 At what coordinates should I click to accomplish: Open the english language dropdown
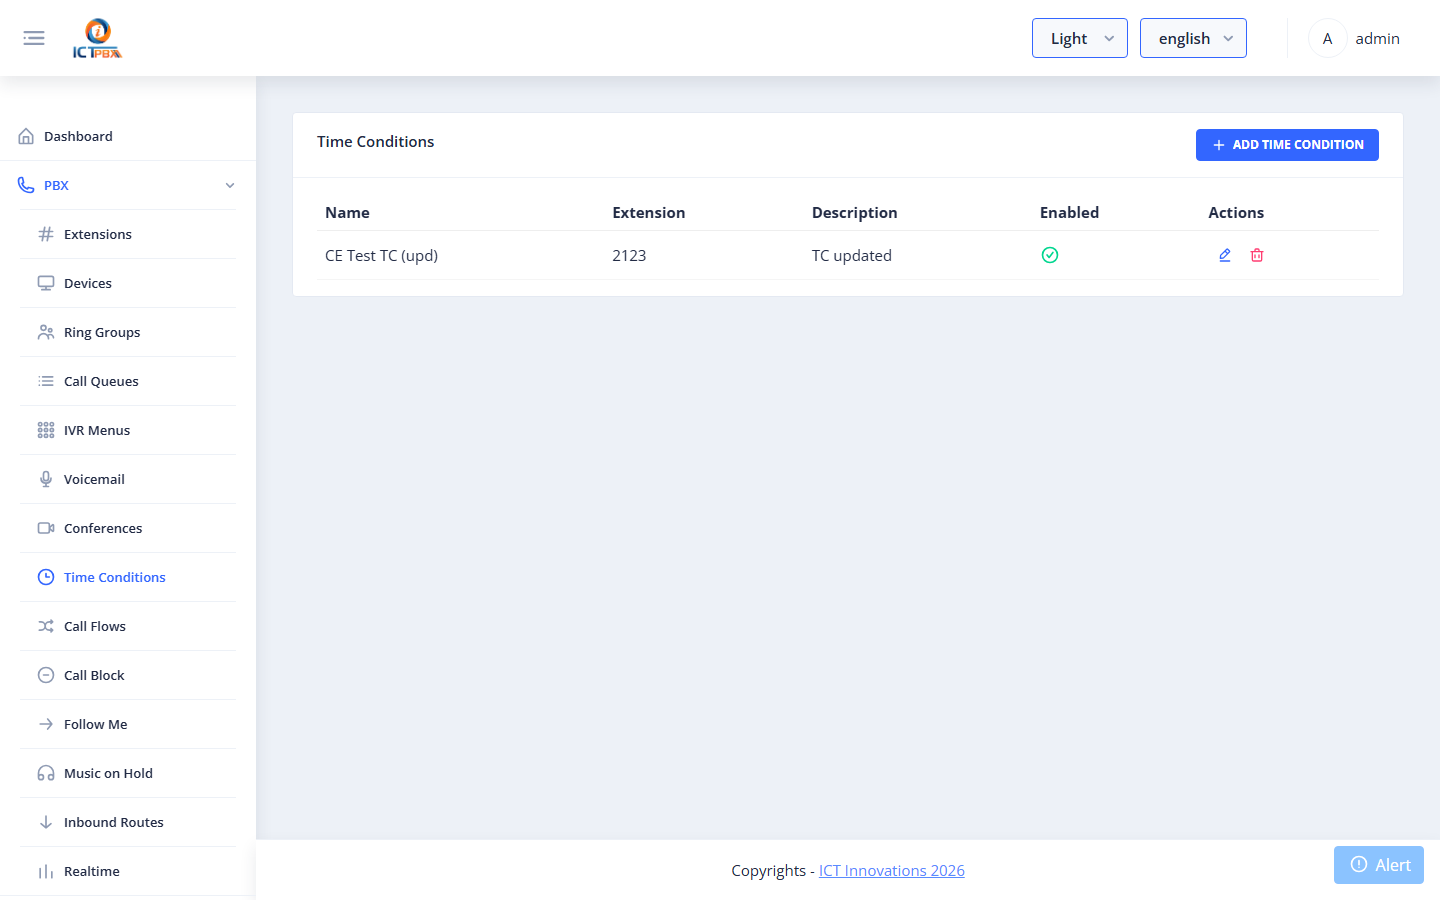tap(1193, 38)
